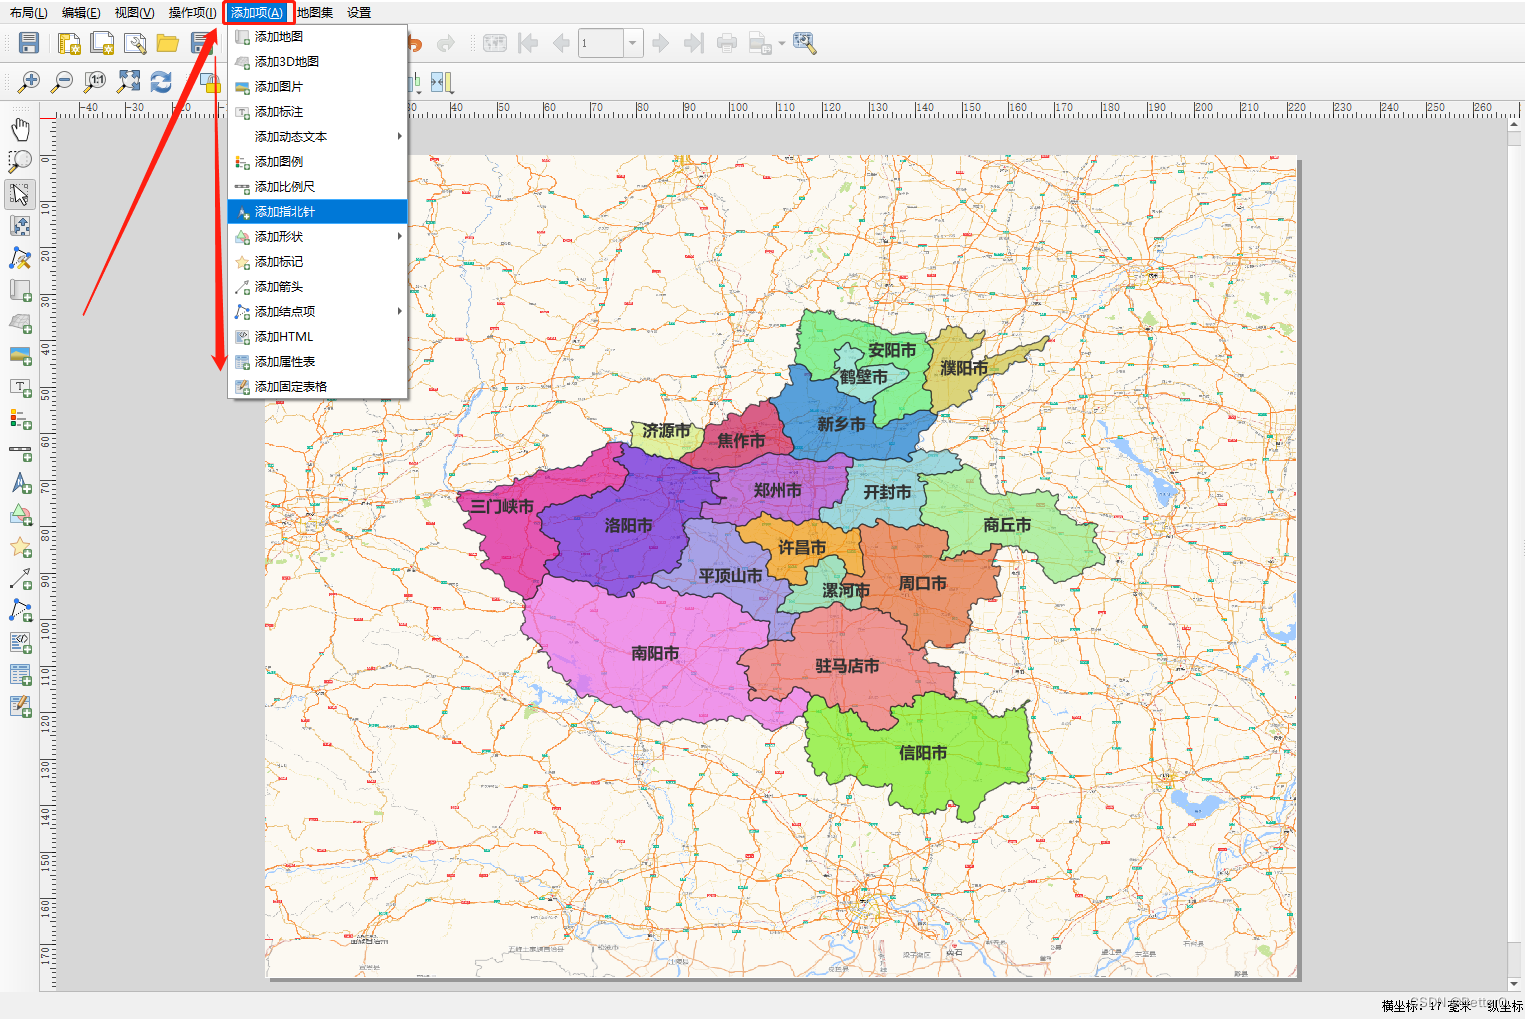The height and width of the screenshot is (1019, 1525).
Task: Pick the Add map tool in the left toolbox
Action: [20, 291]
